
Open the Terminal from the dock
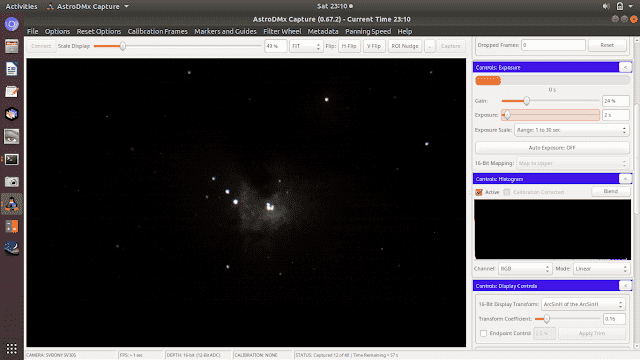point(11,159)
